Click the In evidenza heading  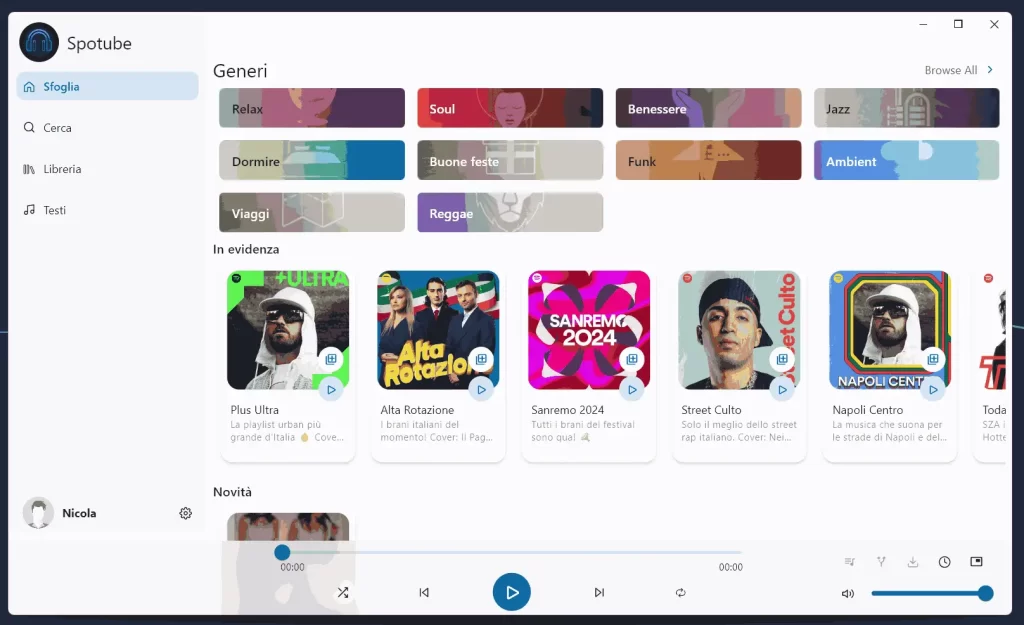click(x=246, y=249)
